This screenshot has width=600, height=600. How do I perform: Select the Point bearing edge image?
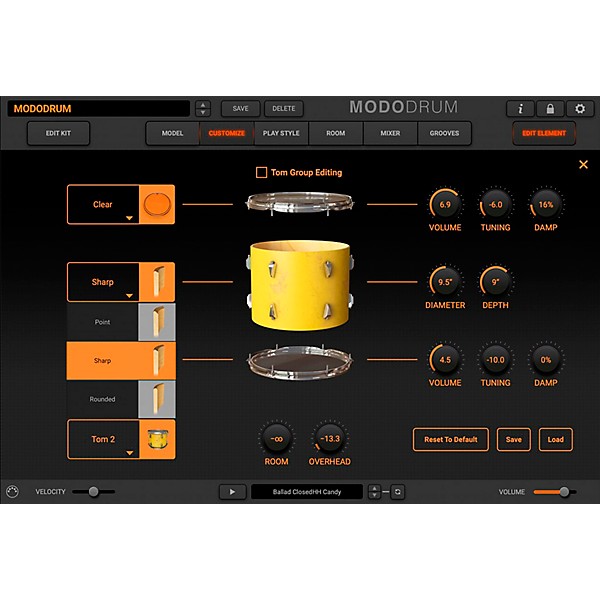tap(157, 322)
